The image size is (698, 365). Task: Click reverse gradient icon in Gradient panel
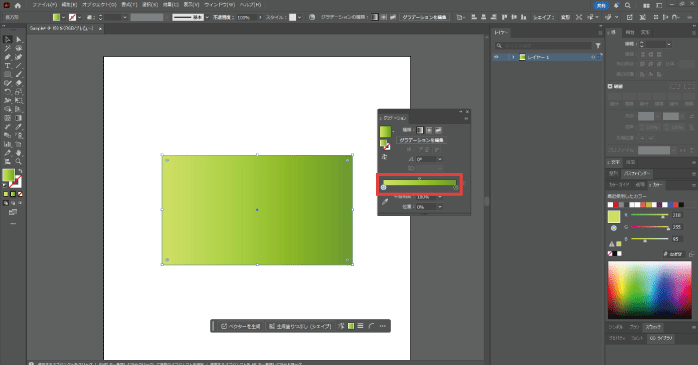pos(385,157)
